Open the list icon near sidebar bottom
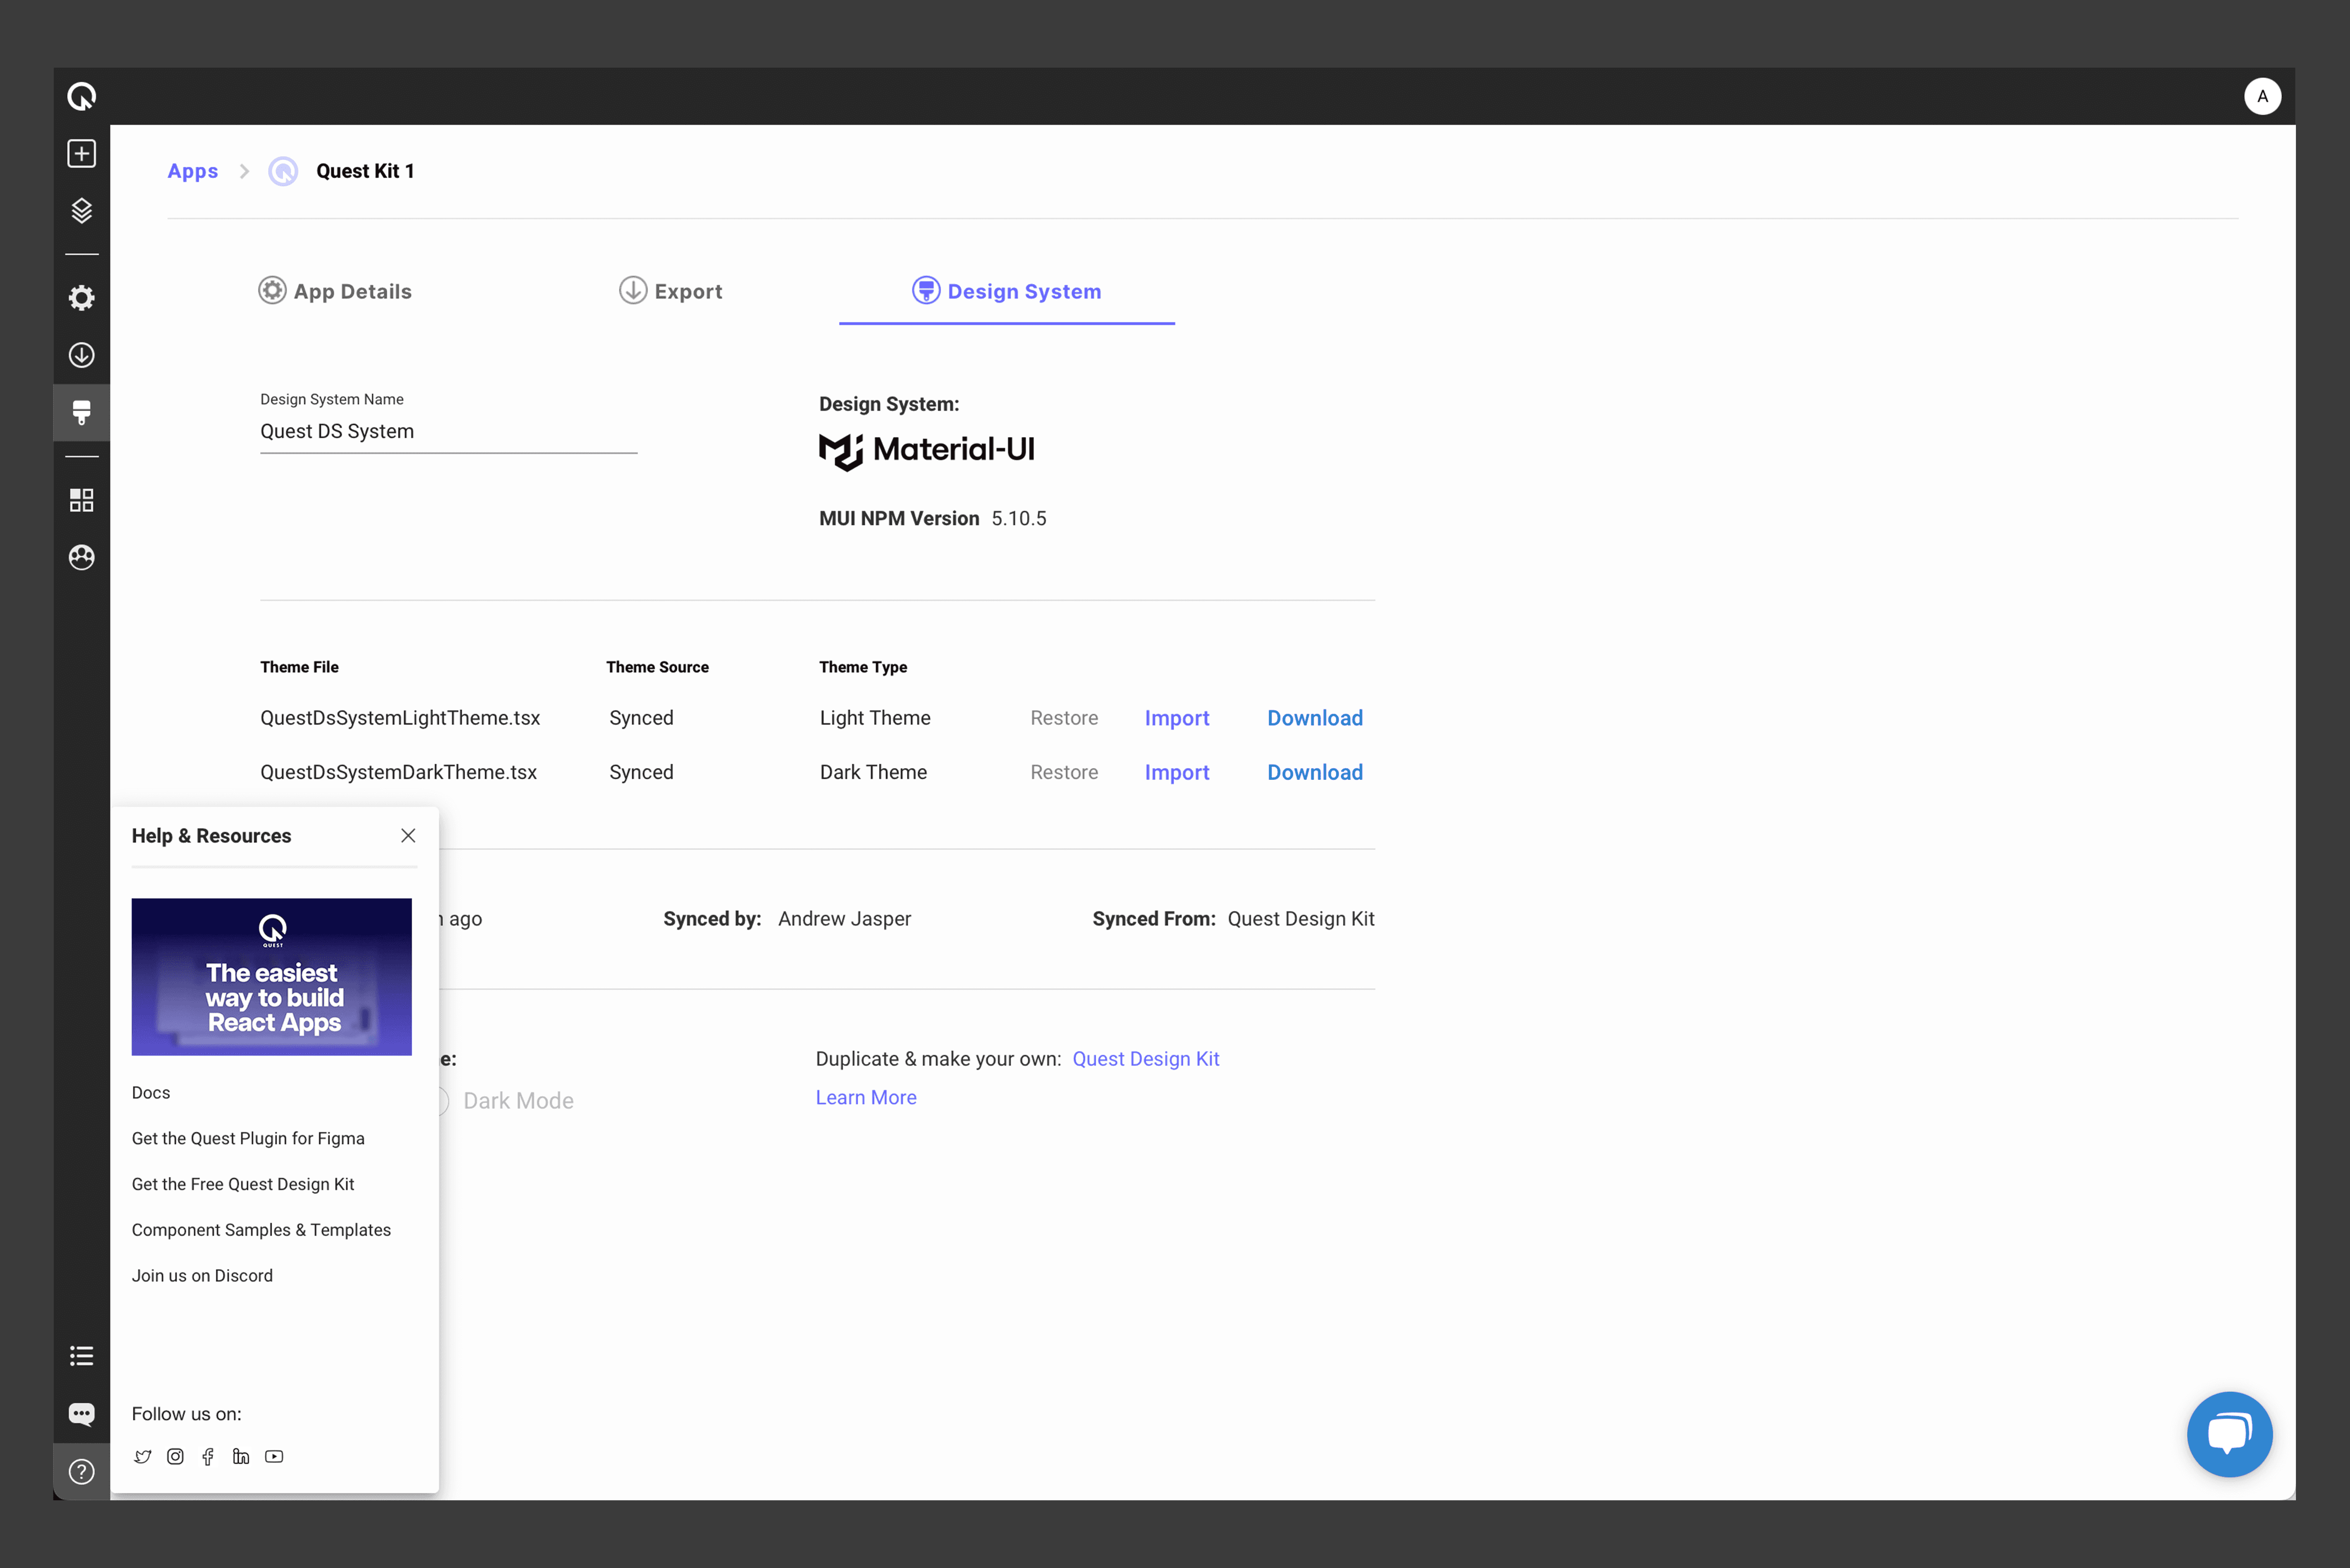 tap(81, 1356)
